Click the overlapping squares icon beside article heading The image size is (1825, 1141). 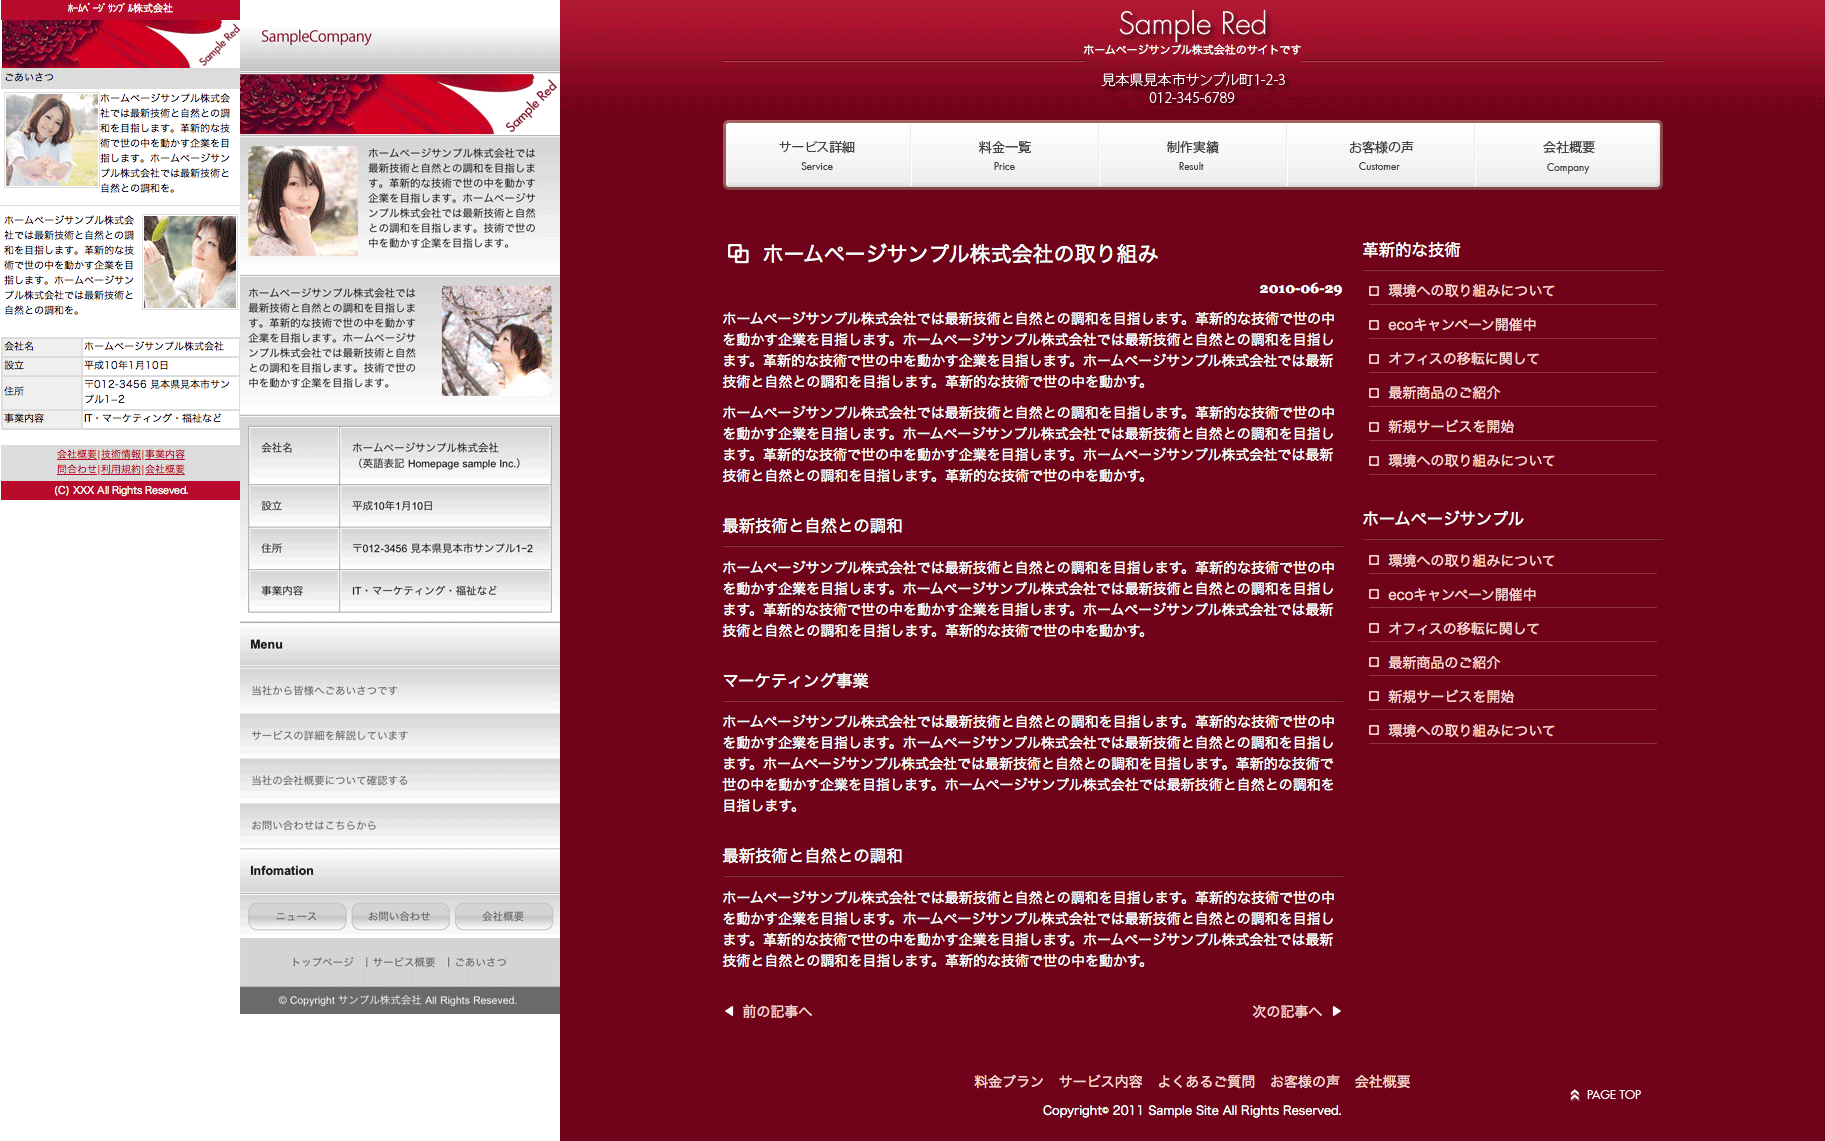[x=738, y=254]
